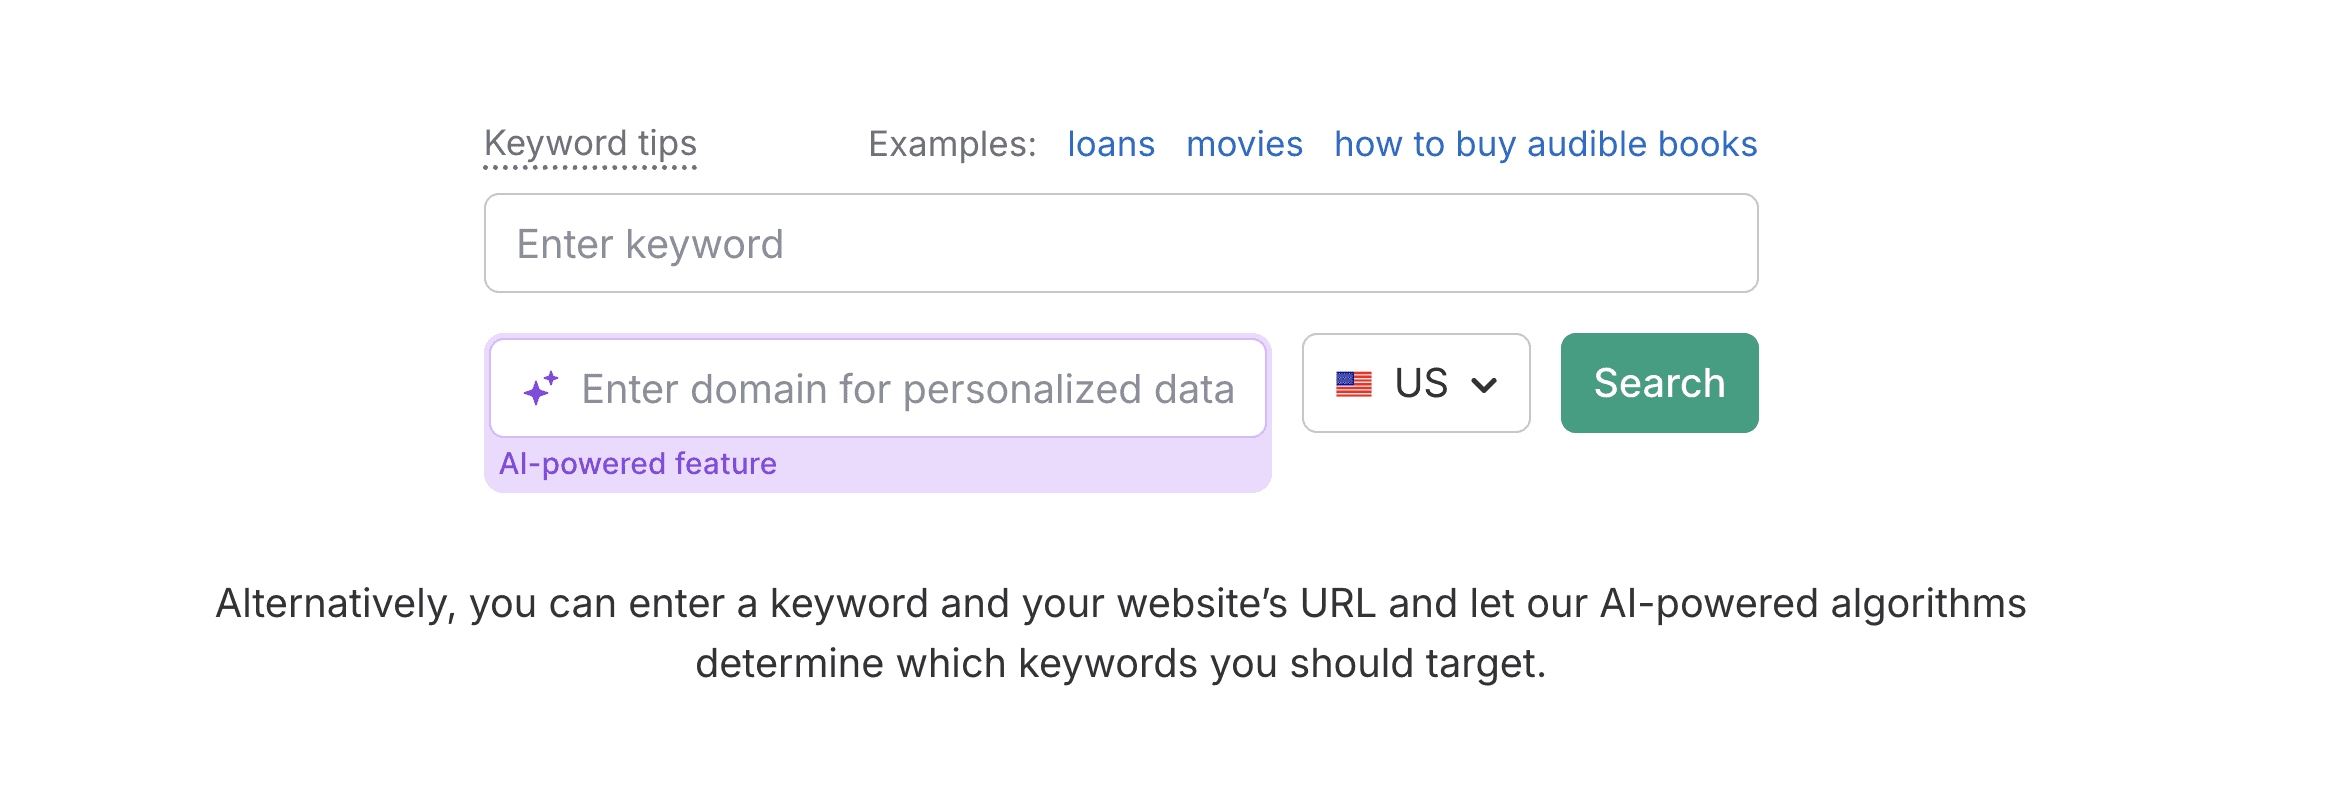Click the right end of the keyword field
This screenshot has height=792, width=2334.
pos(1720,243)
